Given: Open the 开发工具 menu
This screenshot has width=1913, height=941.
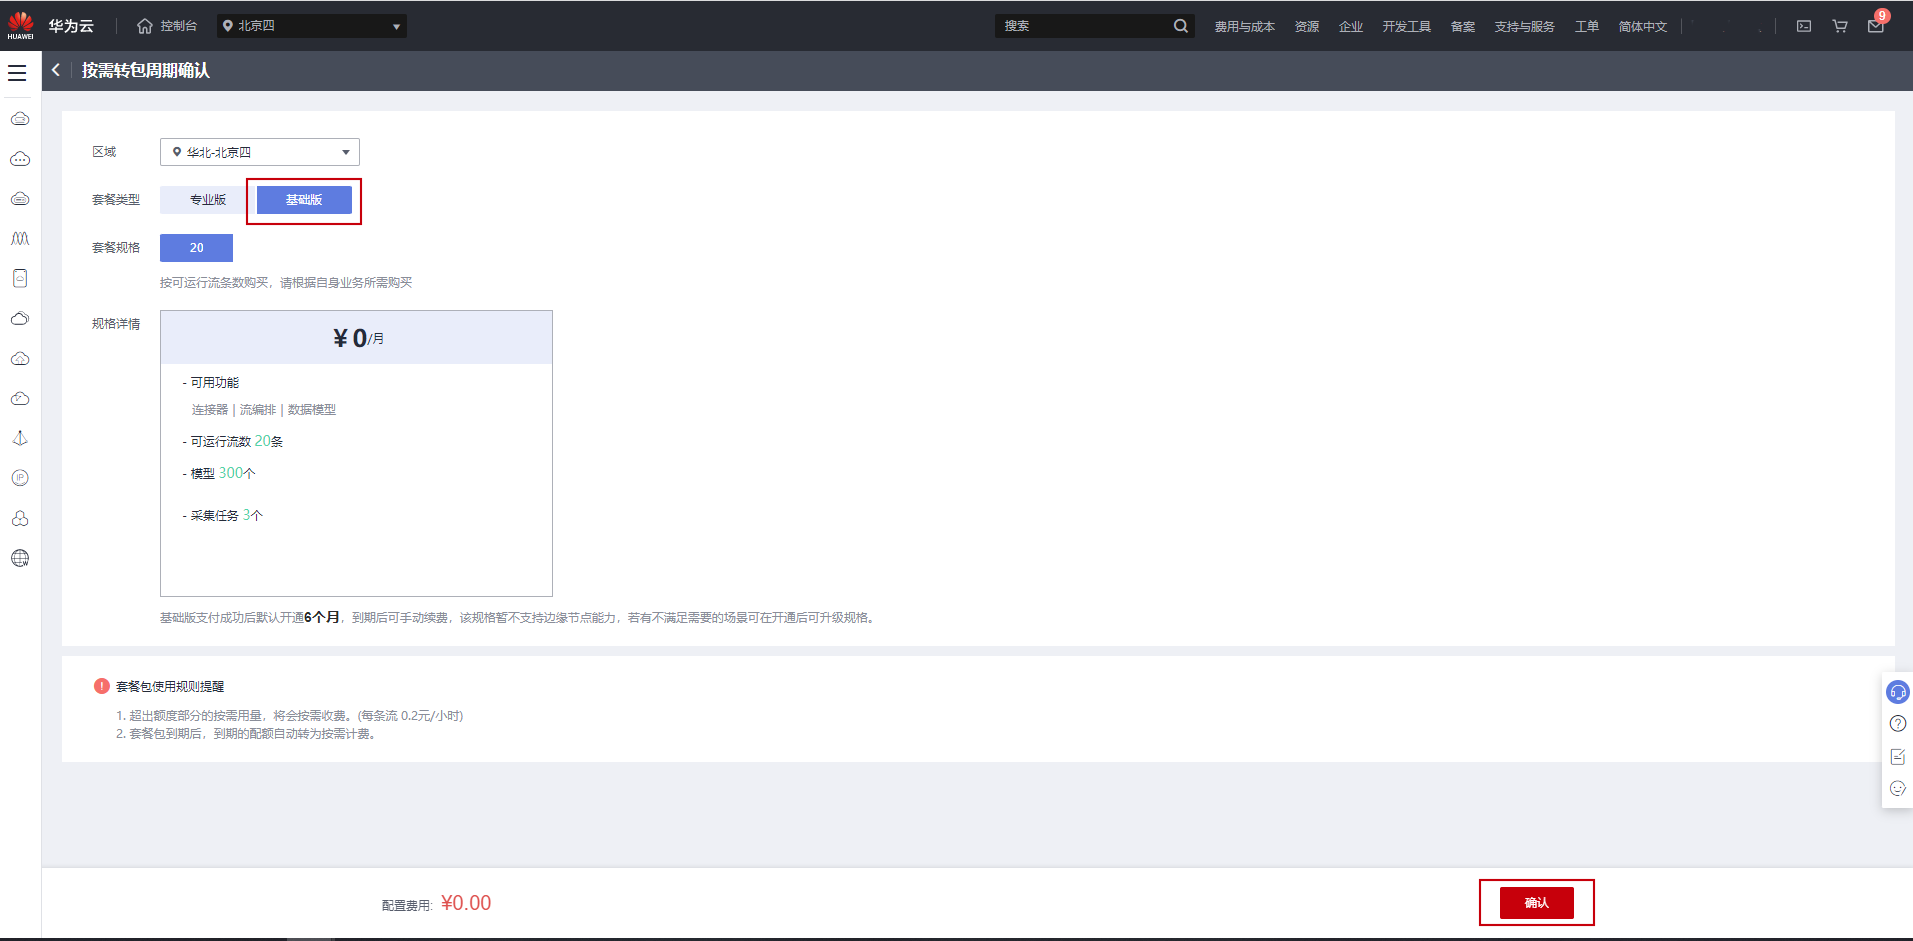Looking at the screenshot, I should [x=1407, y=27].
